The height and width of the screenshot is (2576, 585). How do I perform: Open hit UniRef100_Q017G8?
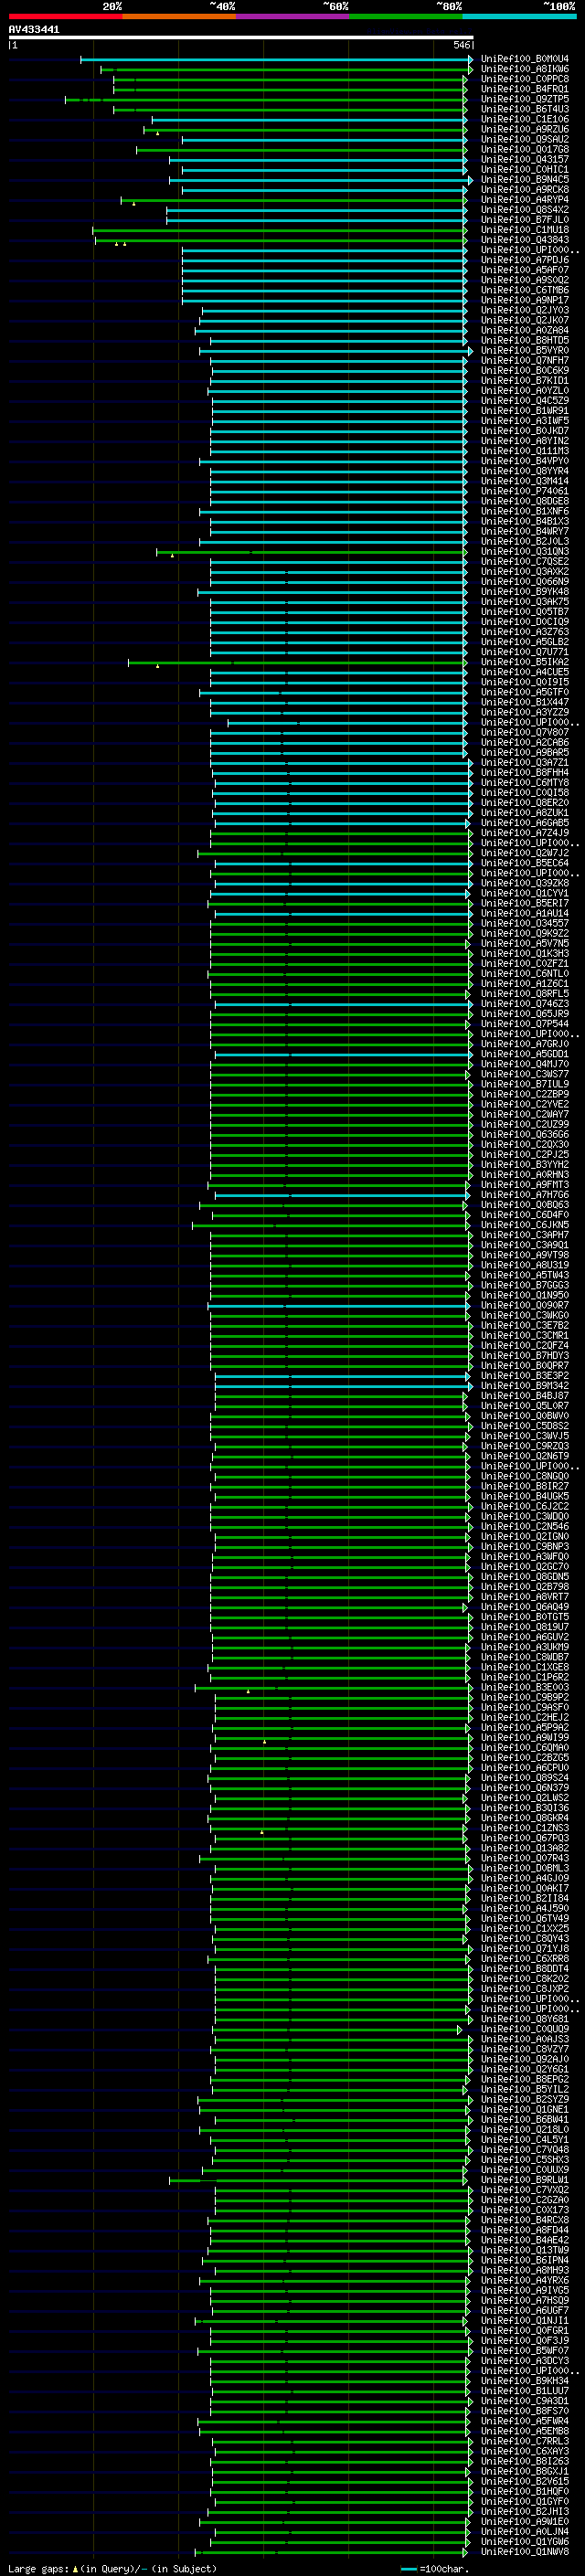coord(525,150)
